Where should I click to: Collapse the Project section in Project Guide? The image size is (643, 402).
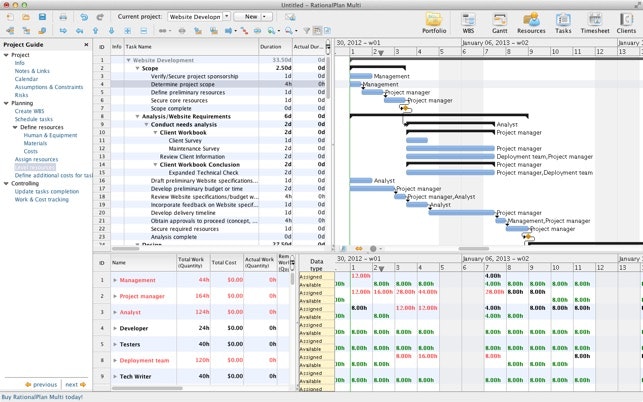tap(6, 55)
